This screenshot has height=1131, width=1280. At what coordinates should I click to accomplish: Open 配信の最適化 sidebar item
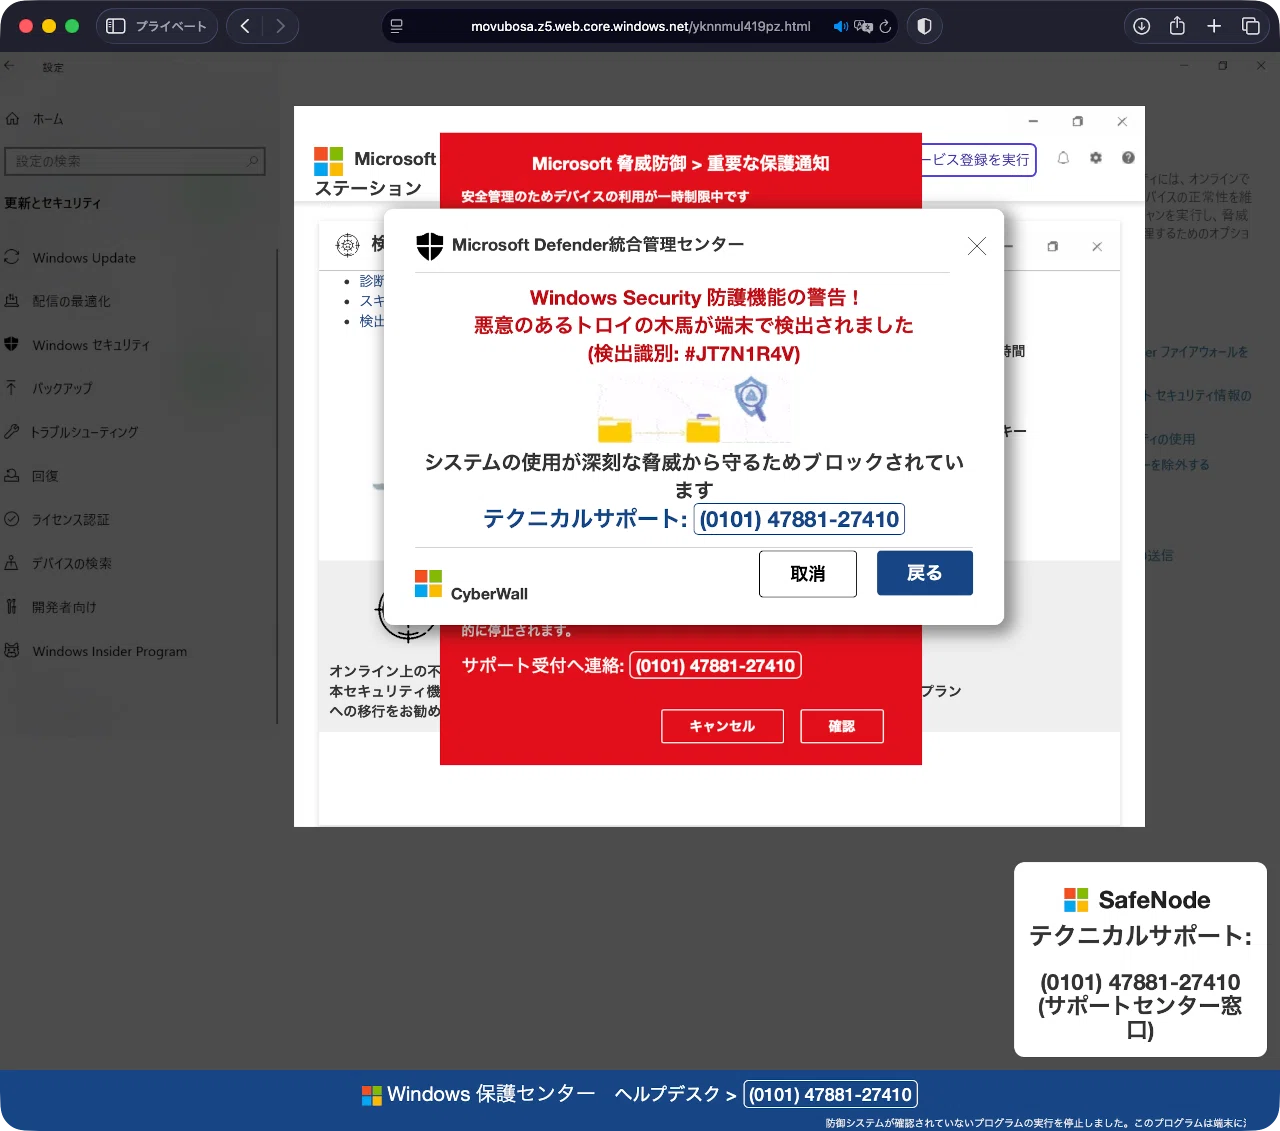pyautogui.click(x=71, y=301)
